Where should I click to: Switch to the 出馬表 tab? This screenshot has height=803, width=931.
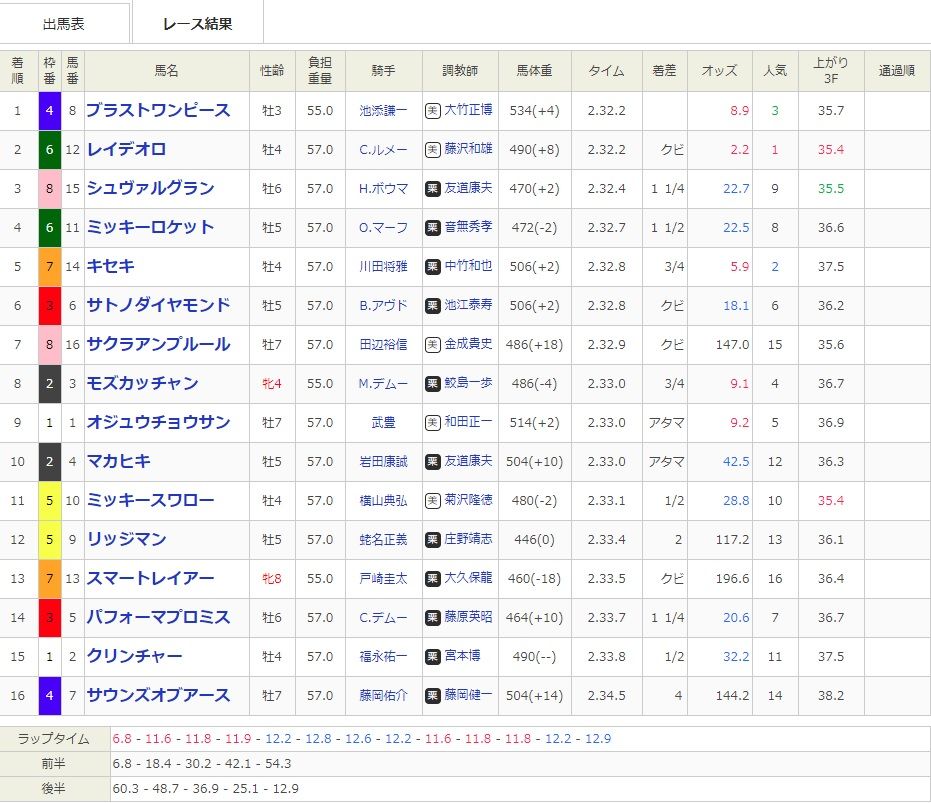click(65, 23)
